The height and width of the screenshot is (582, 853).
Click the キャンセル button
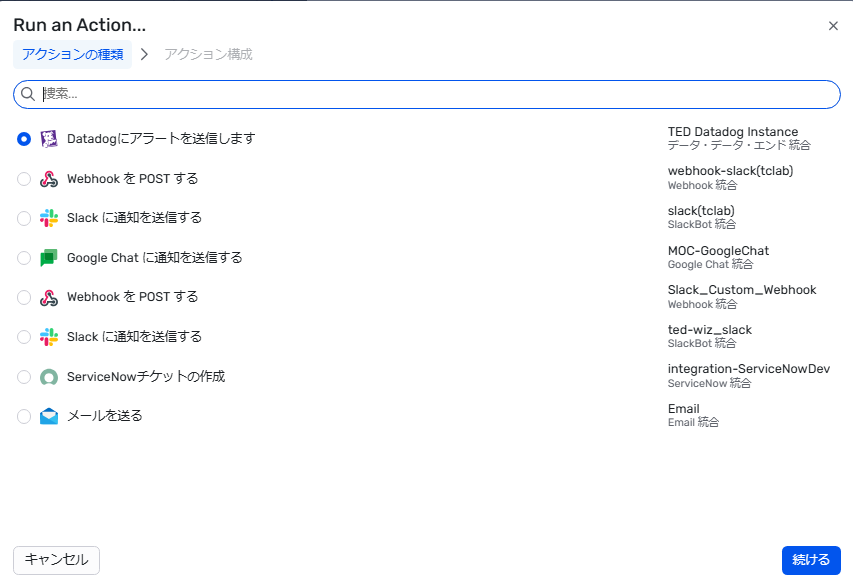pos(56,560)
